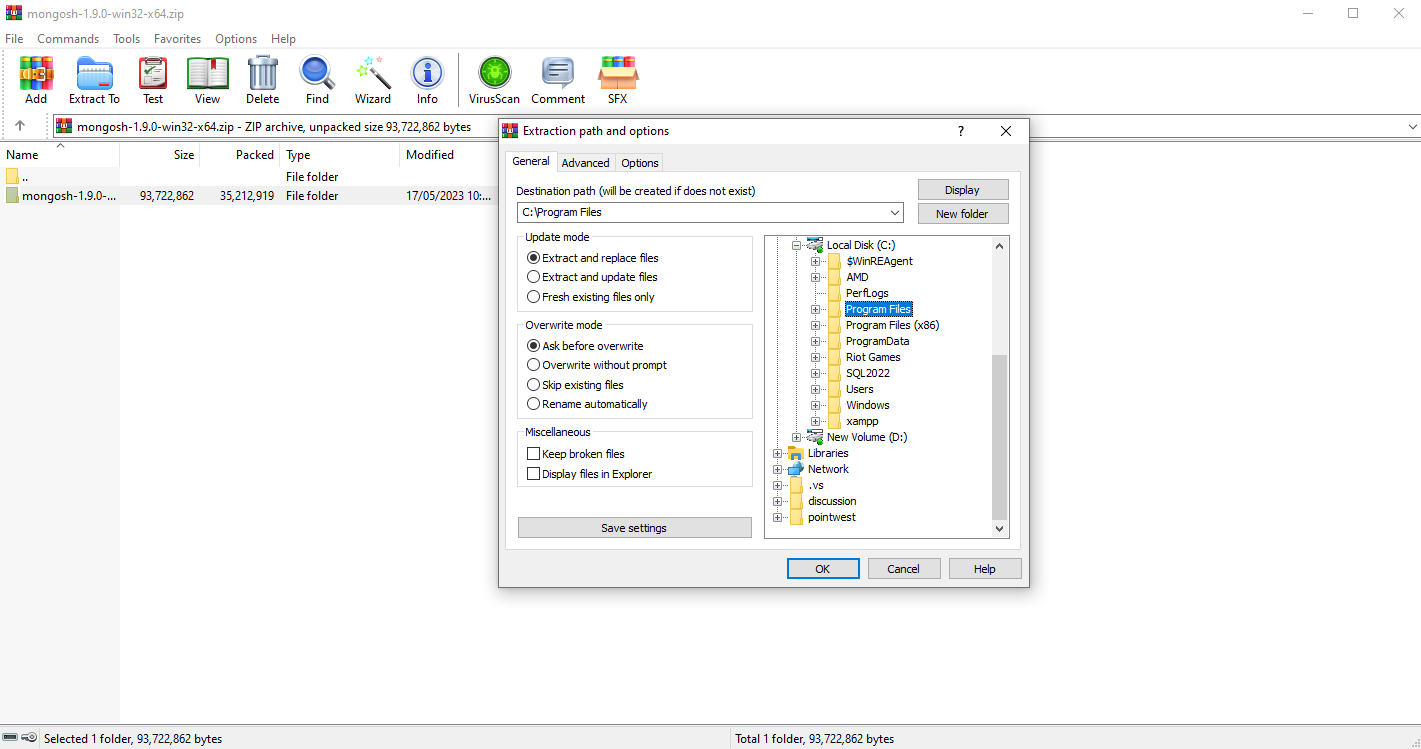Enable Keep broken files checkbox
This screenshot has width=1421, height=749.
click(x=533, y=454)
